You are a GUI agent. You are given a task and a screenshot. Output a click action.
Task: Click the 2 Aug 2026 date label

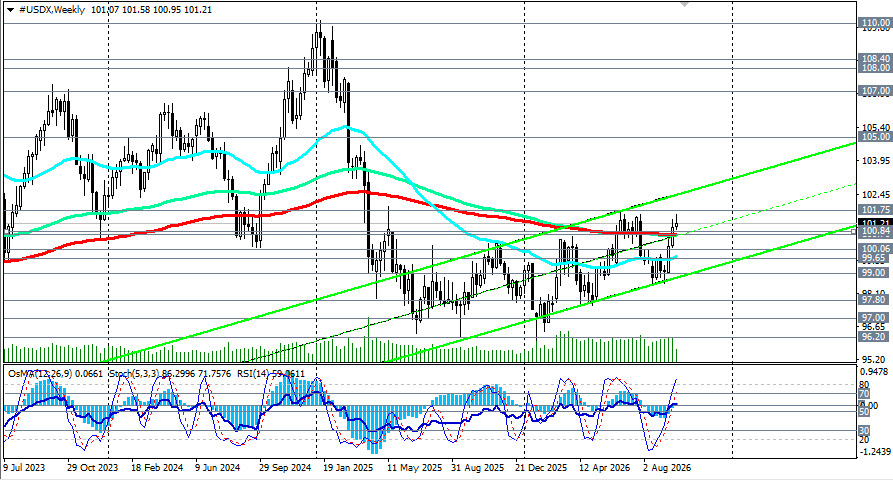pyautogui.click(x=667, y=467)
